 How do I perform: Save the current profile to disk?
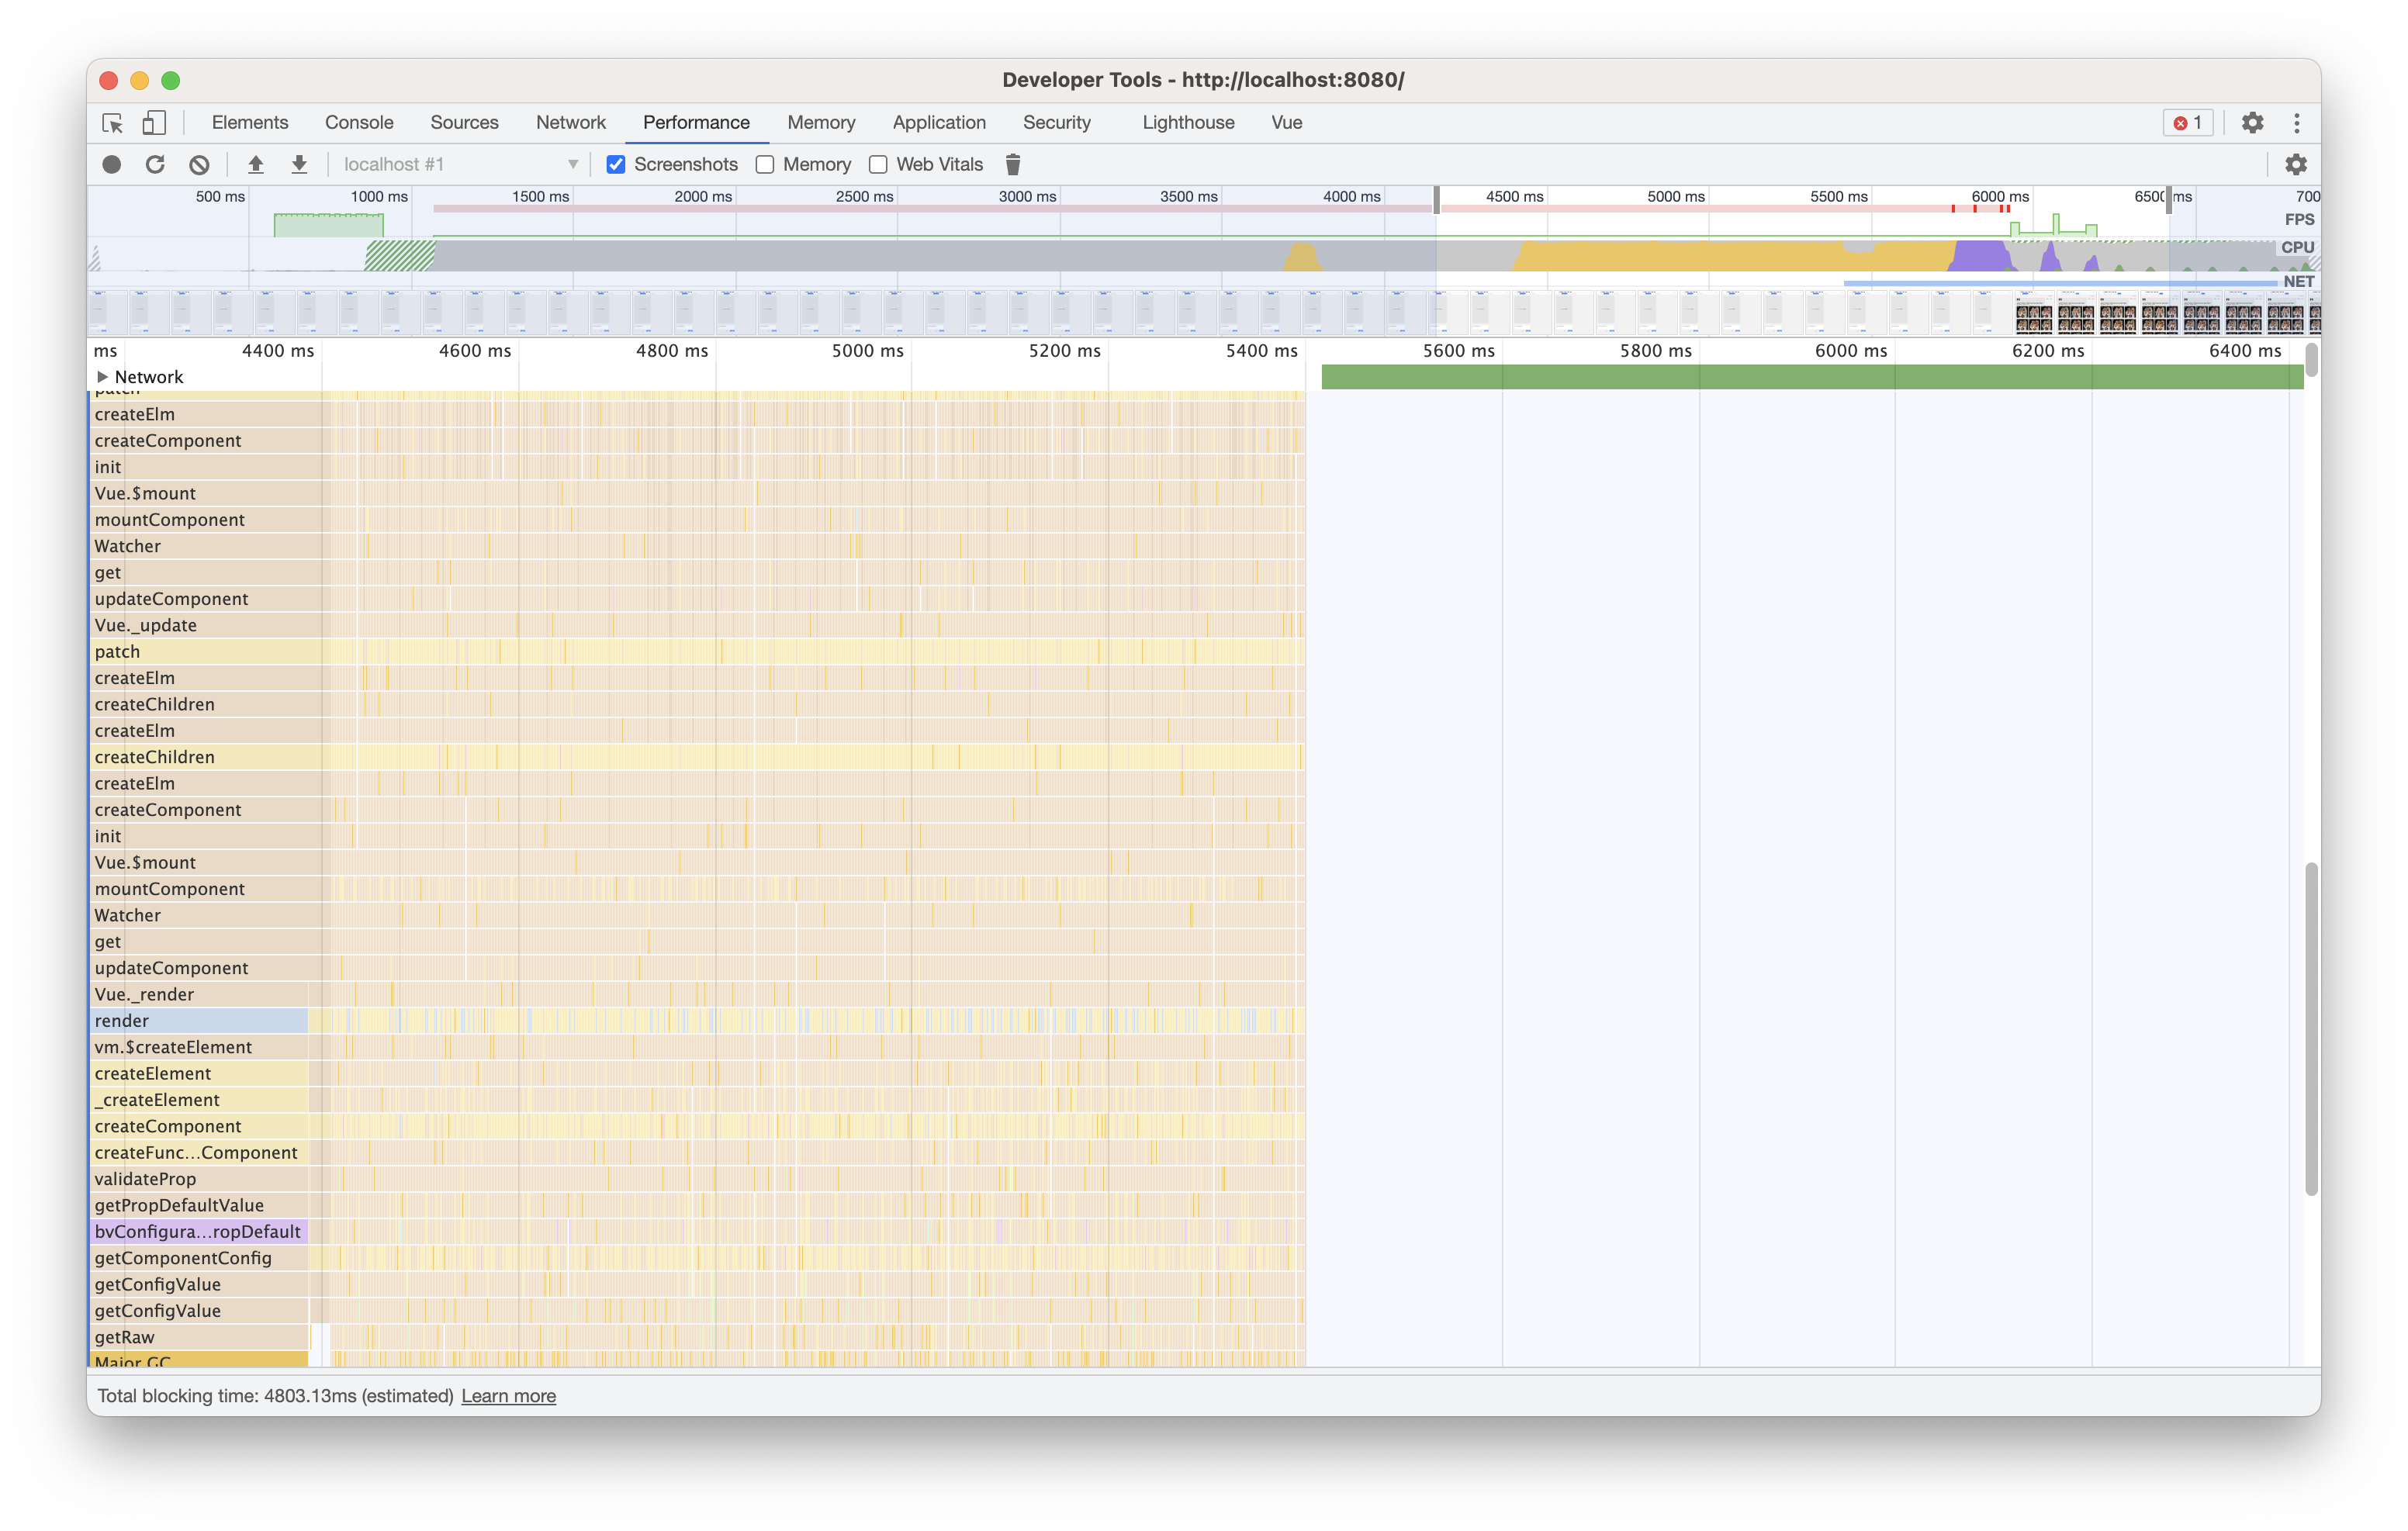pos(299,164)
